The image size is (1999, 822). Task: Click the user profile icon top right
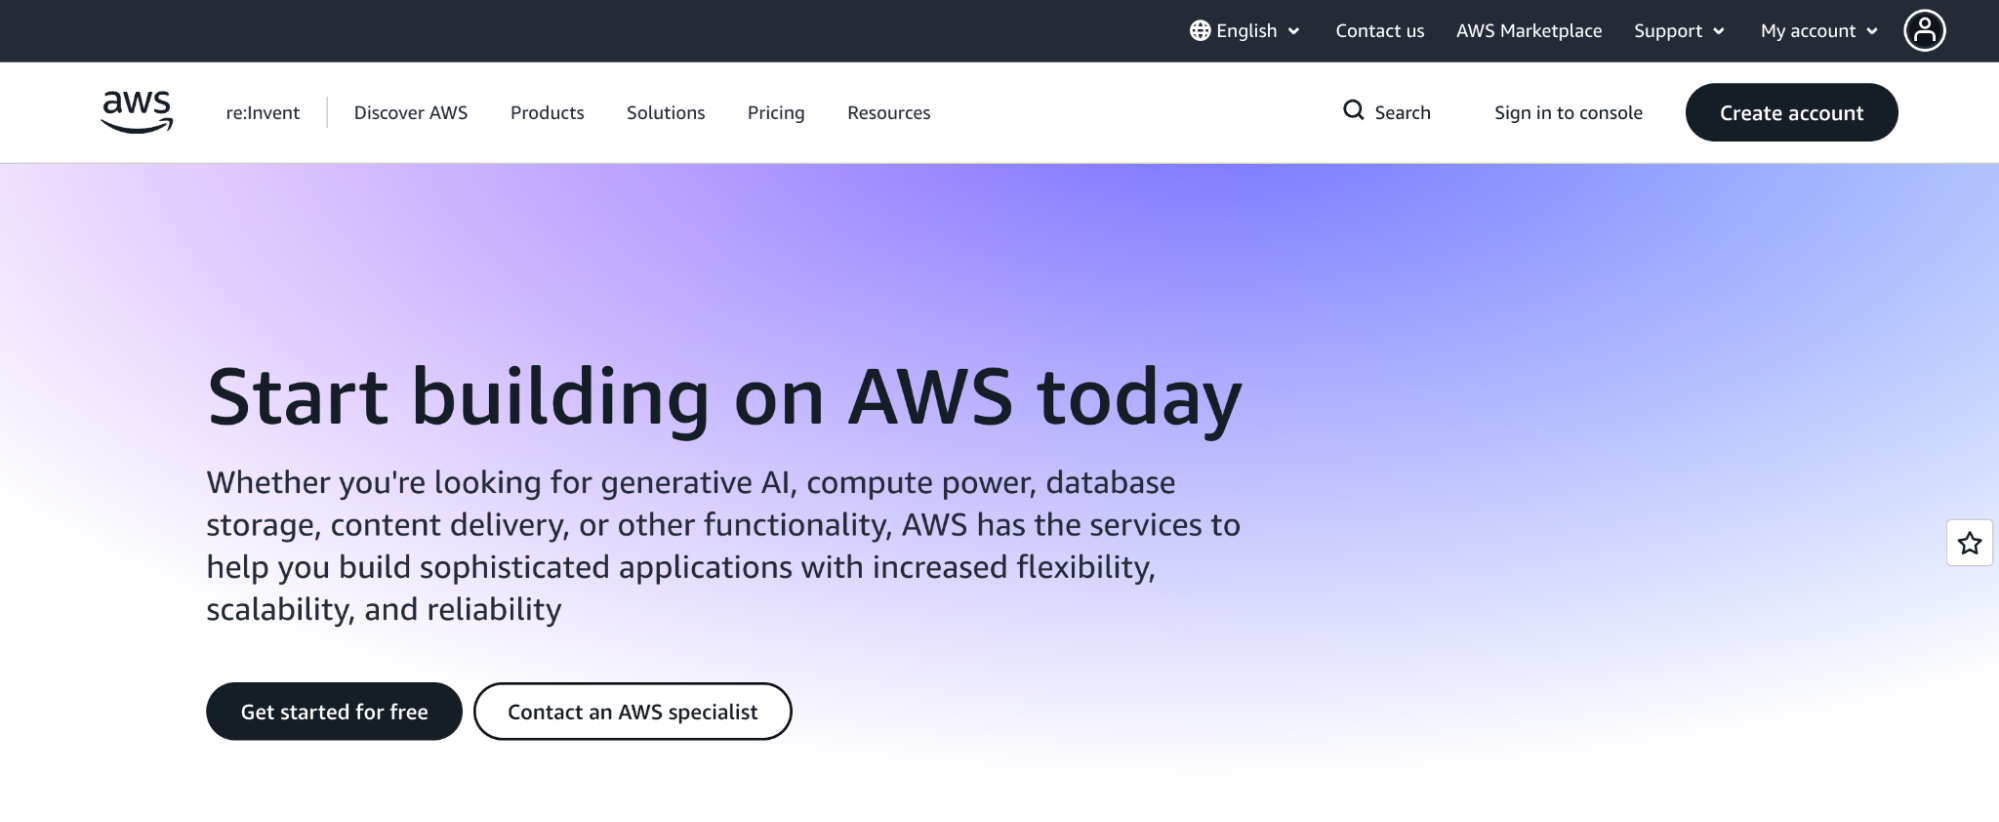(1924, 30)
